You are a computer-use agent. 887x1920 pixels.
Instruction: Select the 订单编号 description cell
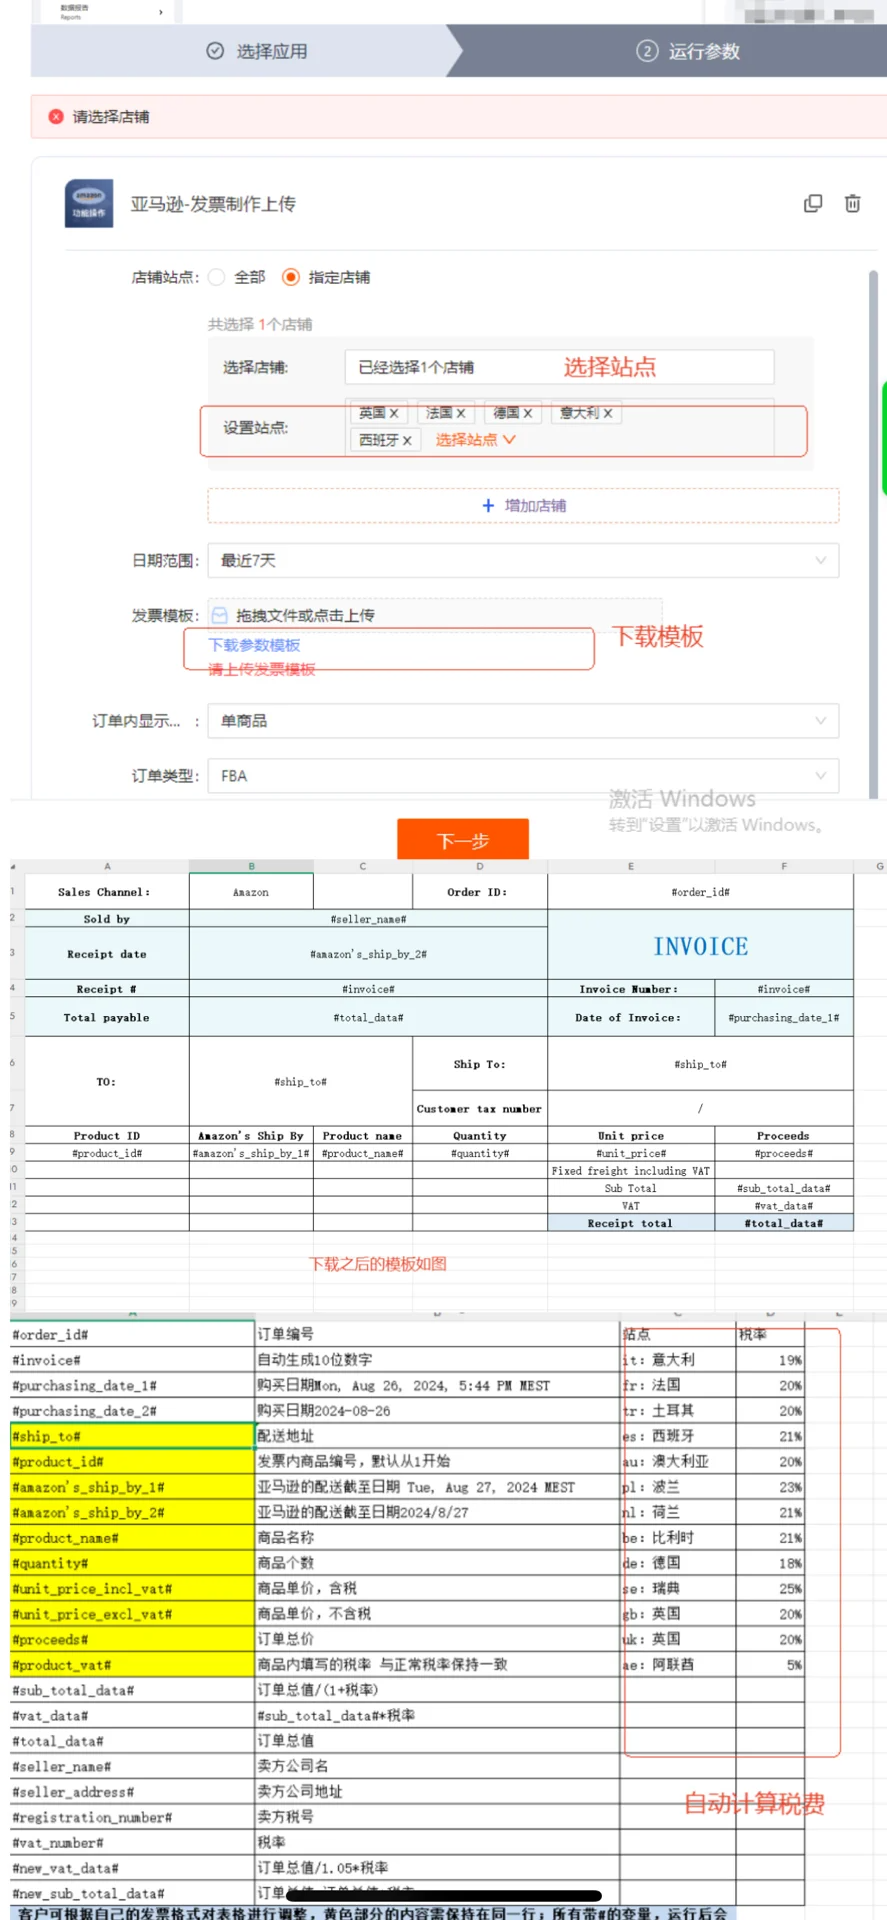(437, 1334)
